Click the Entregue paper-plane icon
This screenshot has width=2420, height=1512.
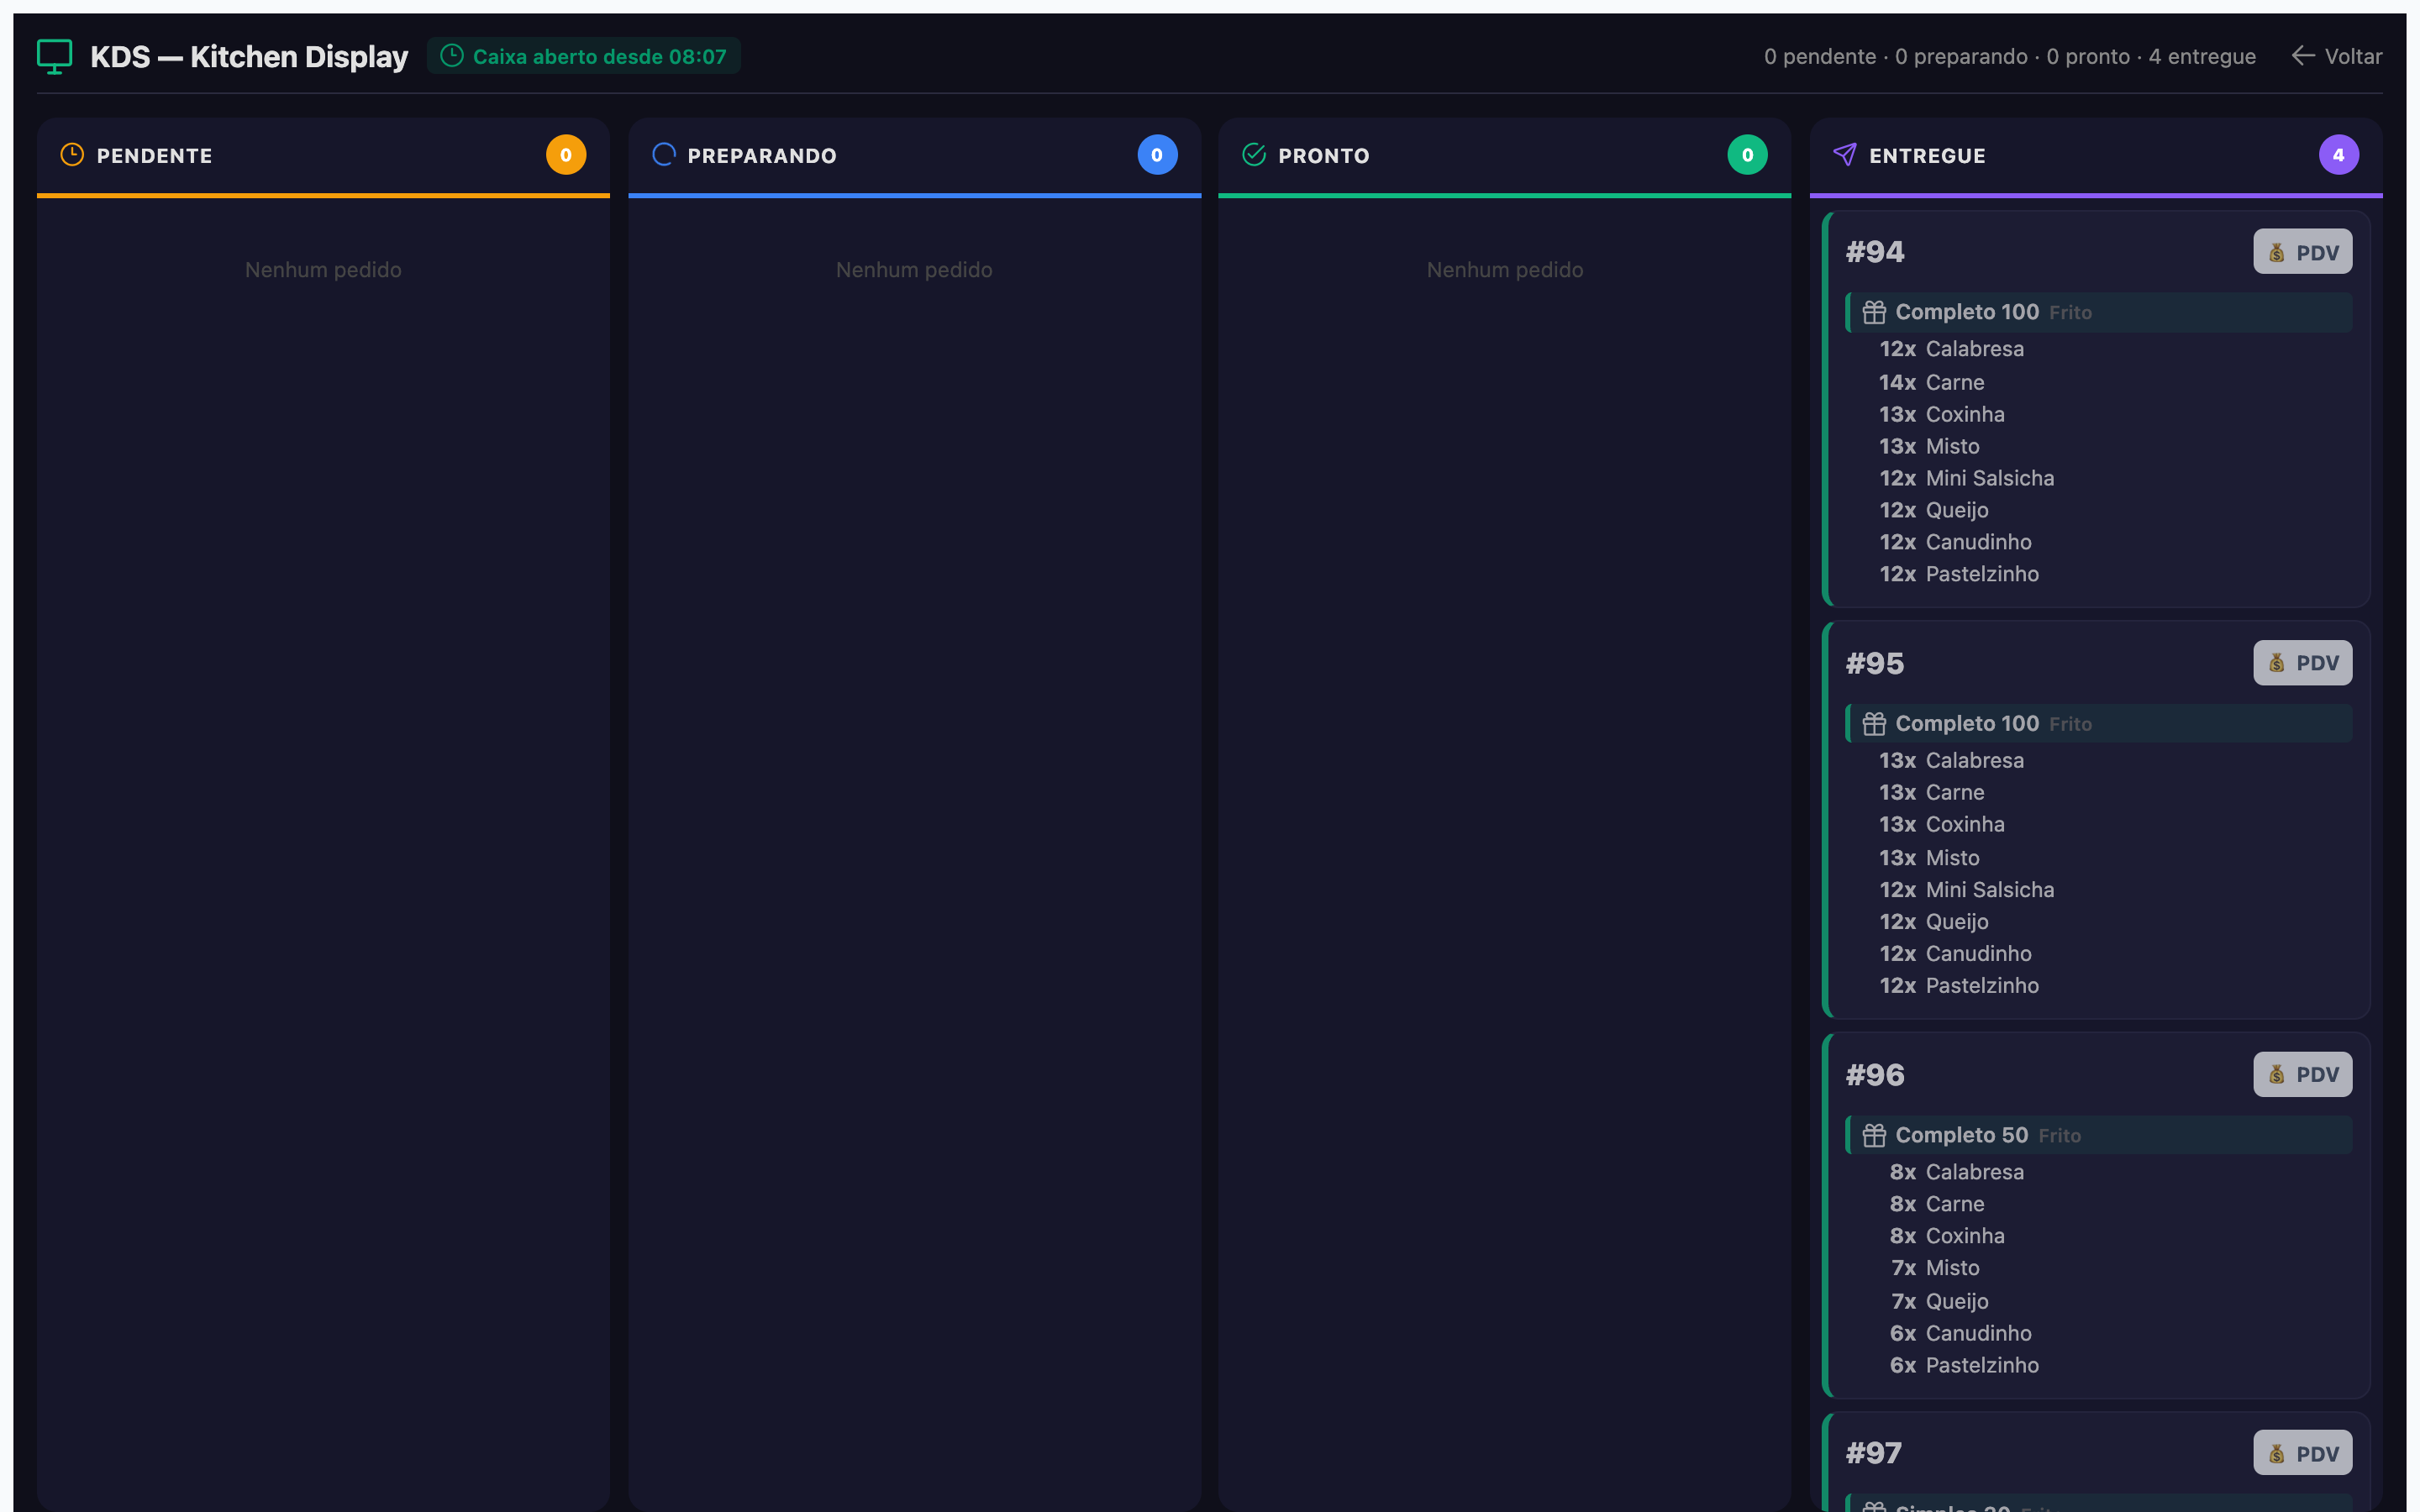(x=1845, y=155)
